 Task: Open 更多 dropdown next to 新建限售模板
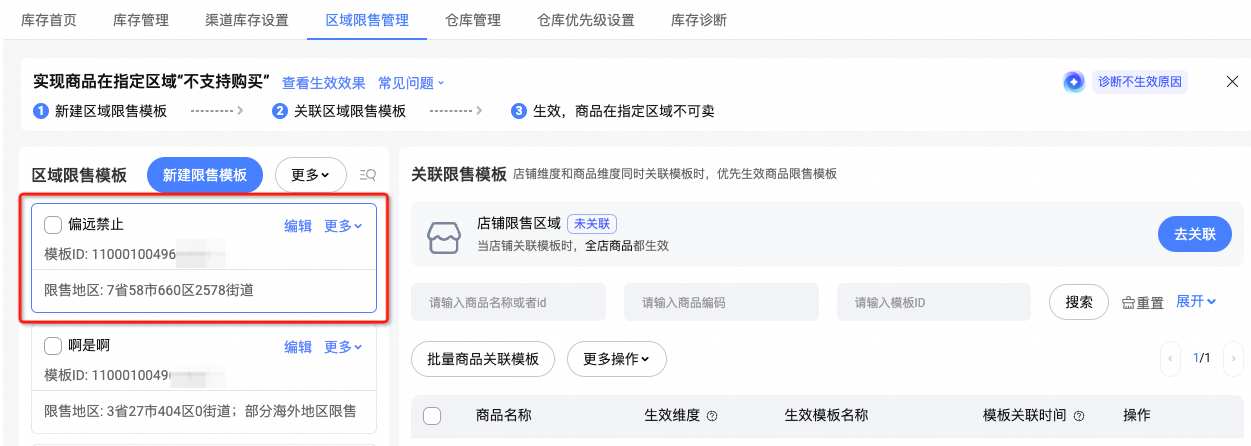point(311,175)
